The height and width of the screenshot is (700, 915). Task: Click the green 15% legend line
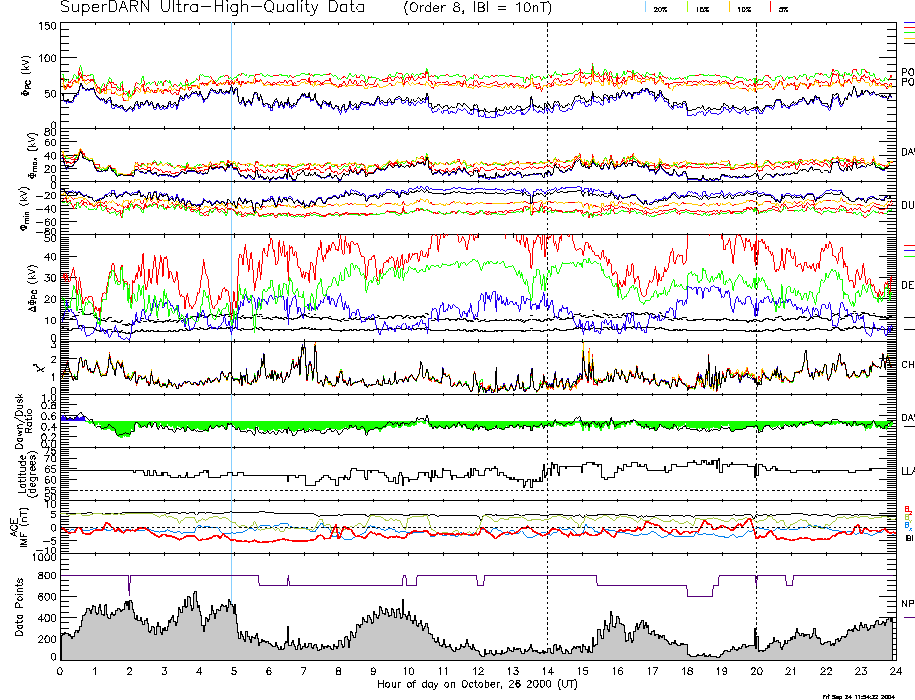(x=687, y=7)
